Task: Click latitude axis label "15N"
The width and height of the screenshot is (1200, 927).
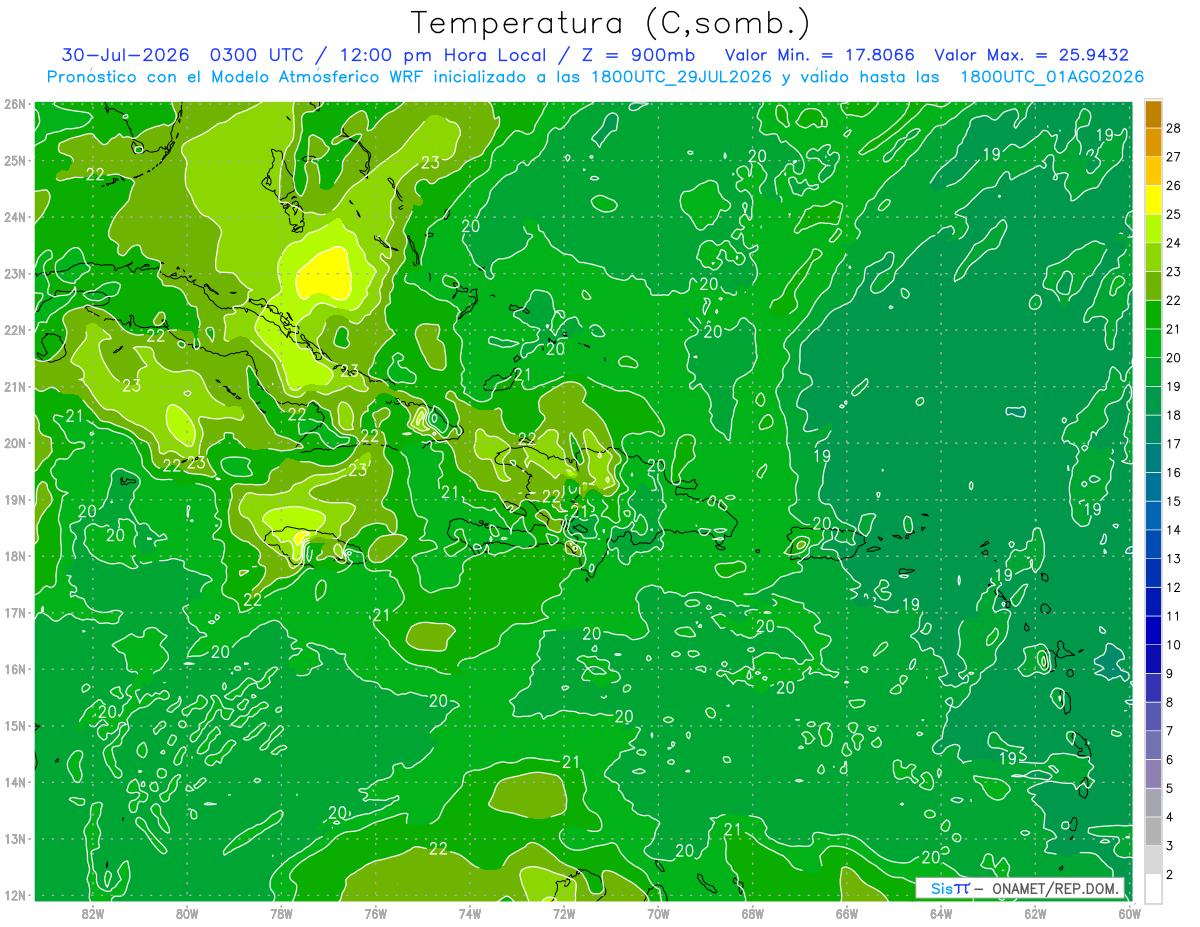Action: click(x=14, y=725)
